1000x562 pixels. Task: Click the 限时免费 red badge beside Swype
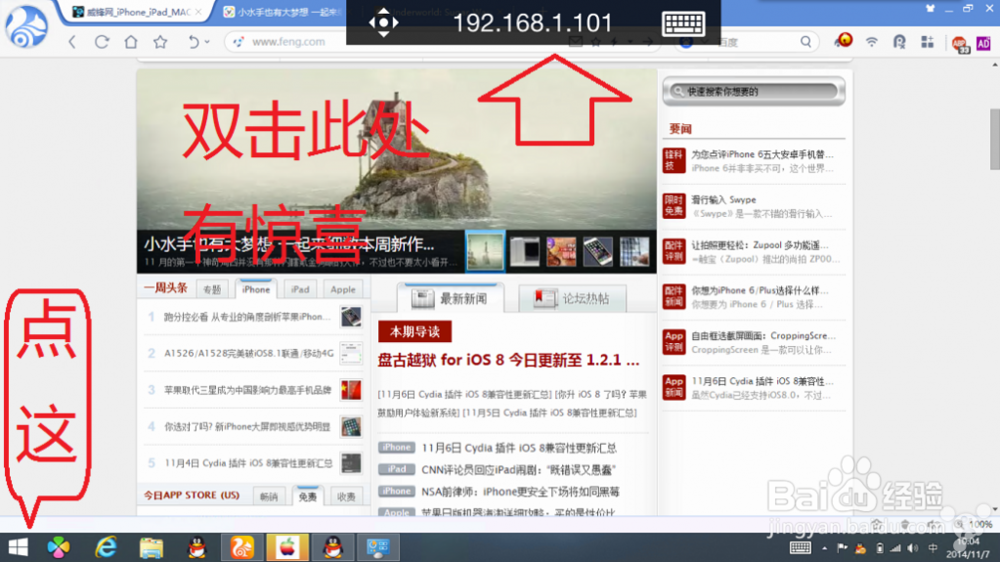[674, 206]
